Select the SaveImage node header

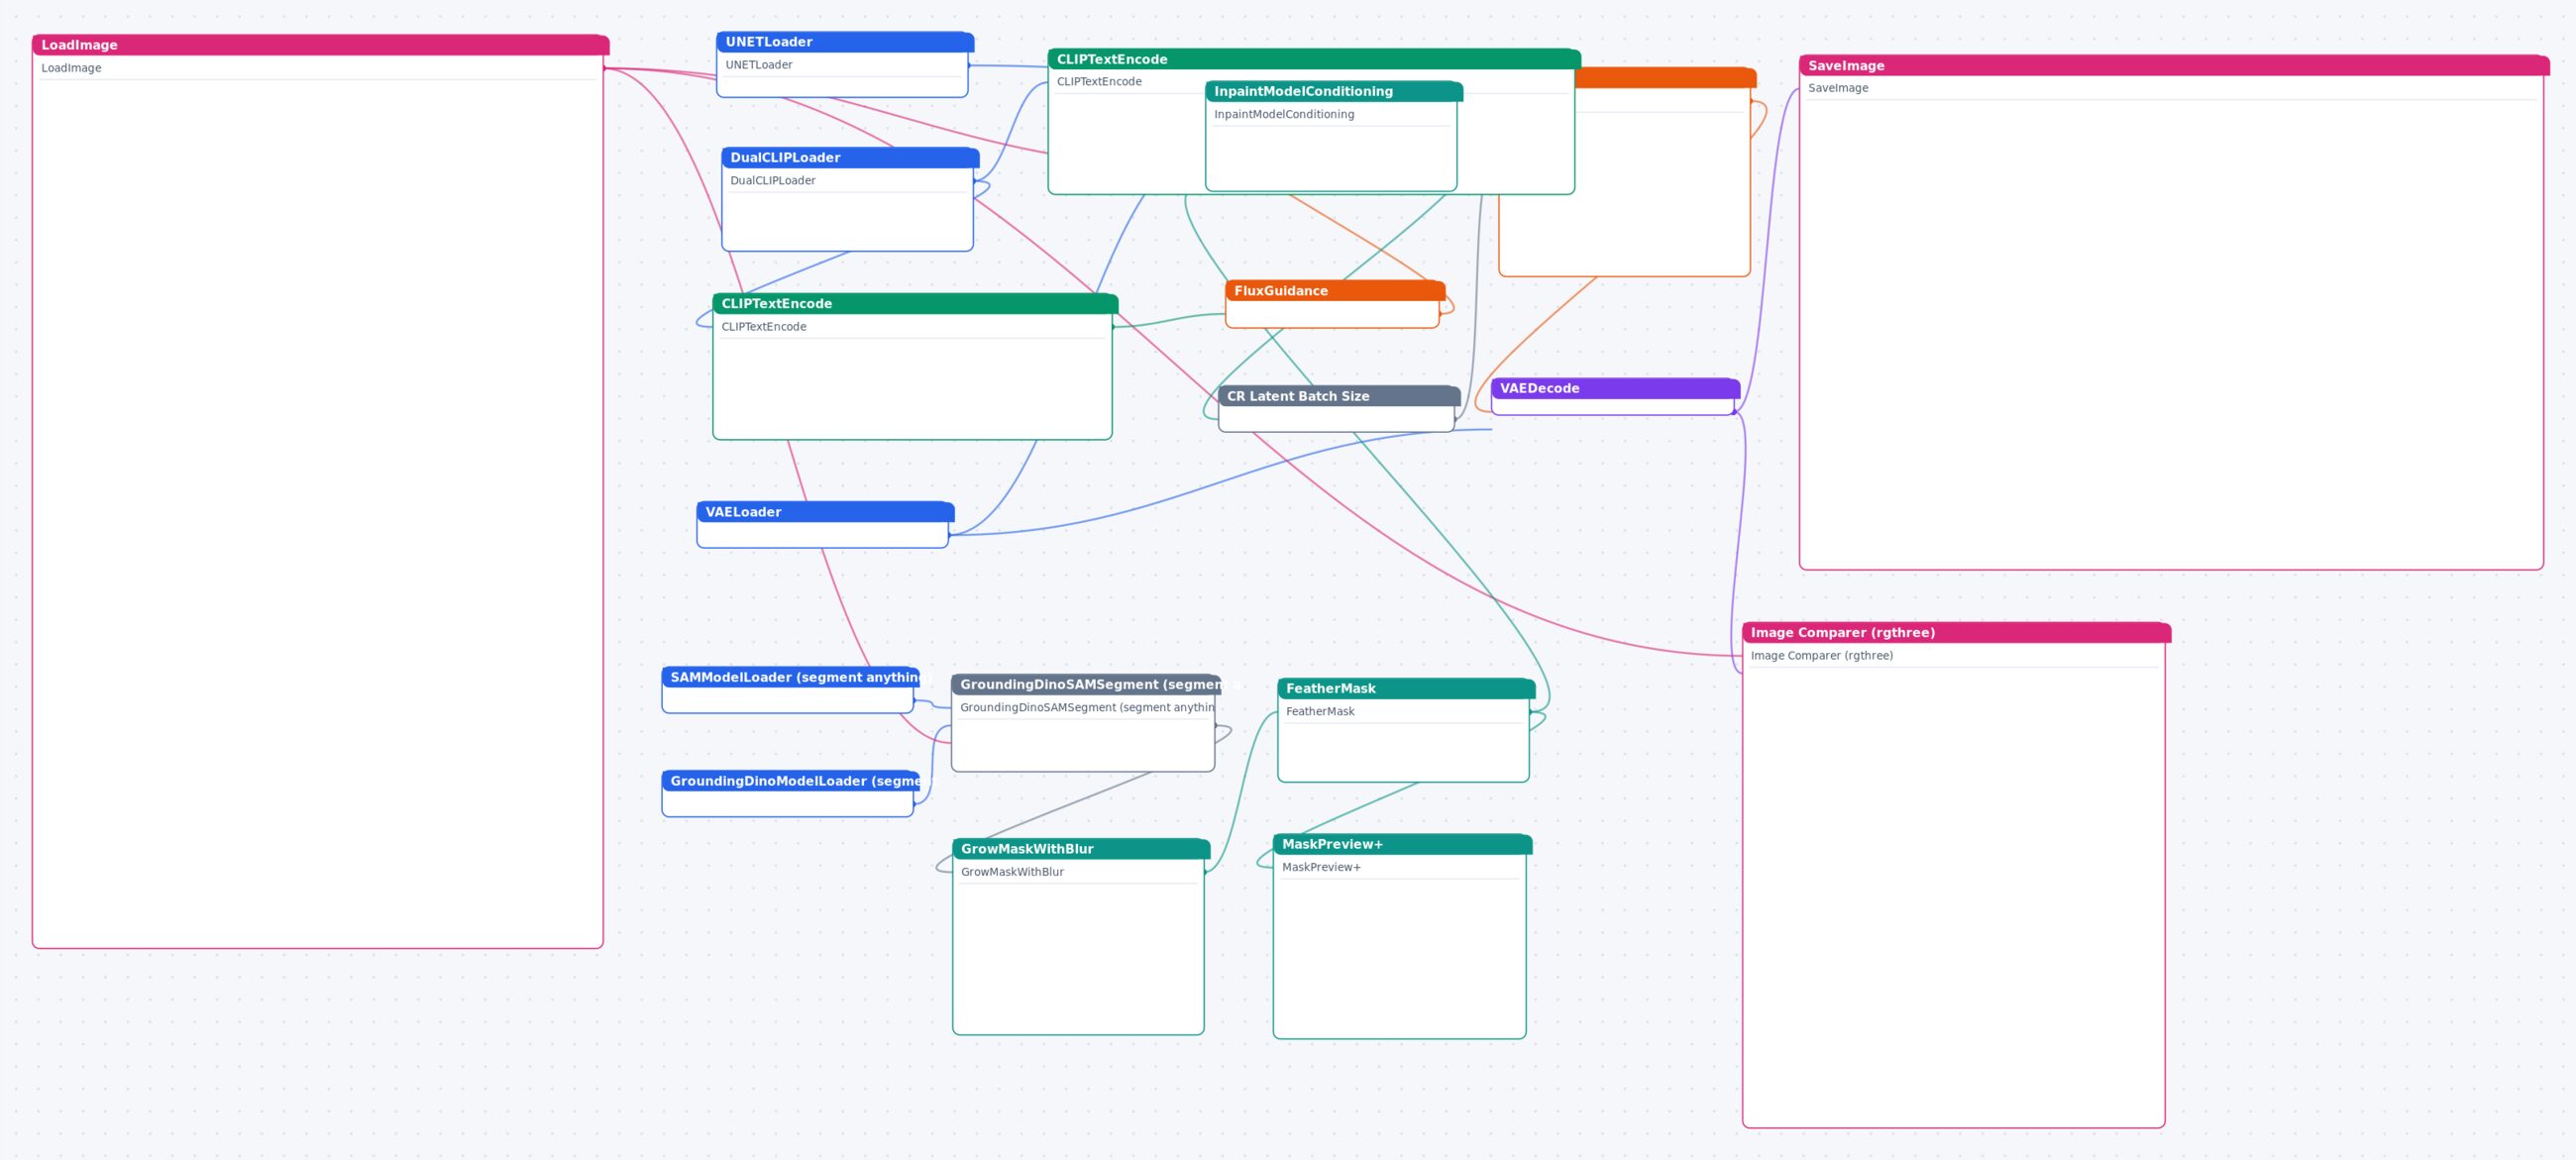point(2174,66)
